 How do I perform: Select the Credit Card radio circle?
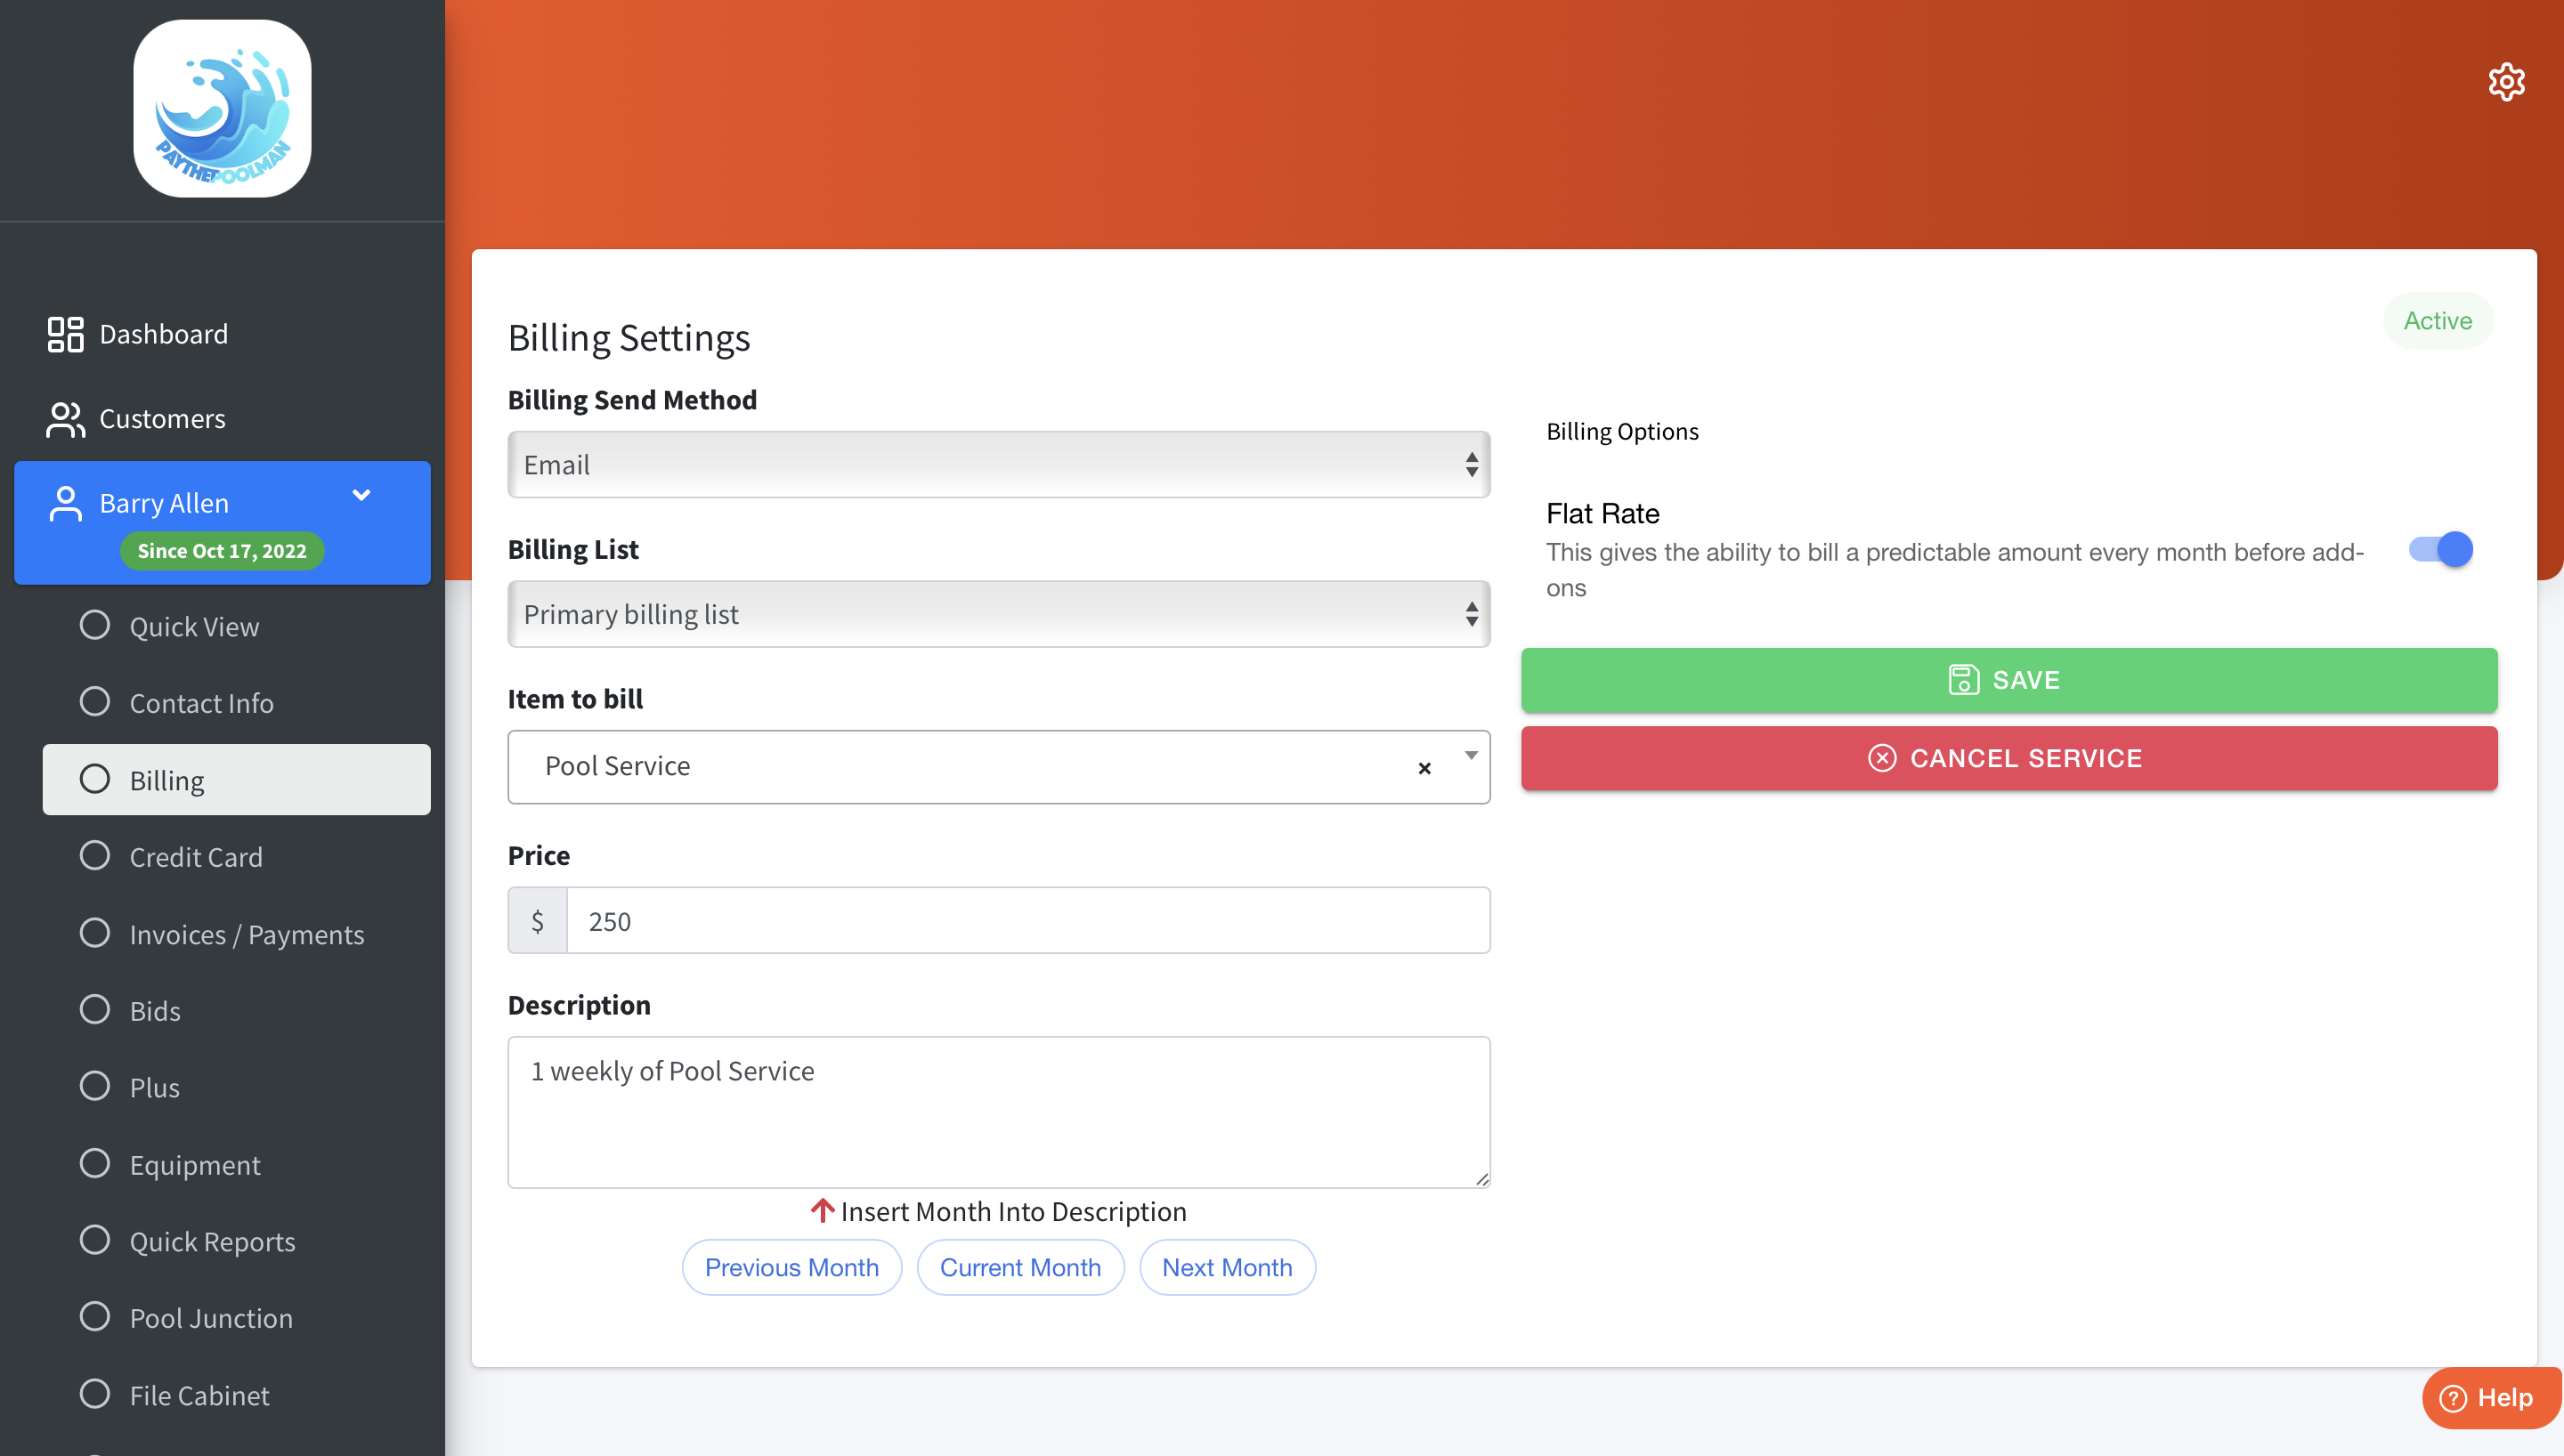point(95,856)
